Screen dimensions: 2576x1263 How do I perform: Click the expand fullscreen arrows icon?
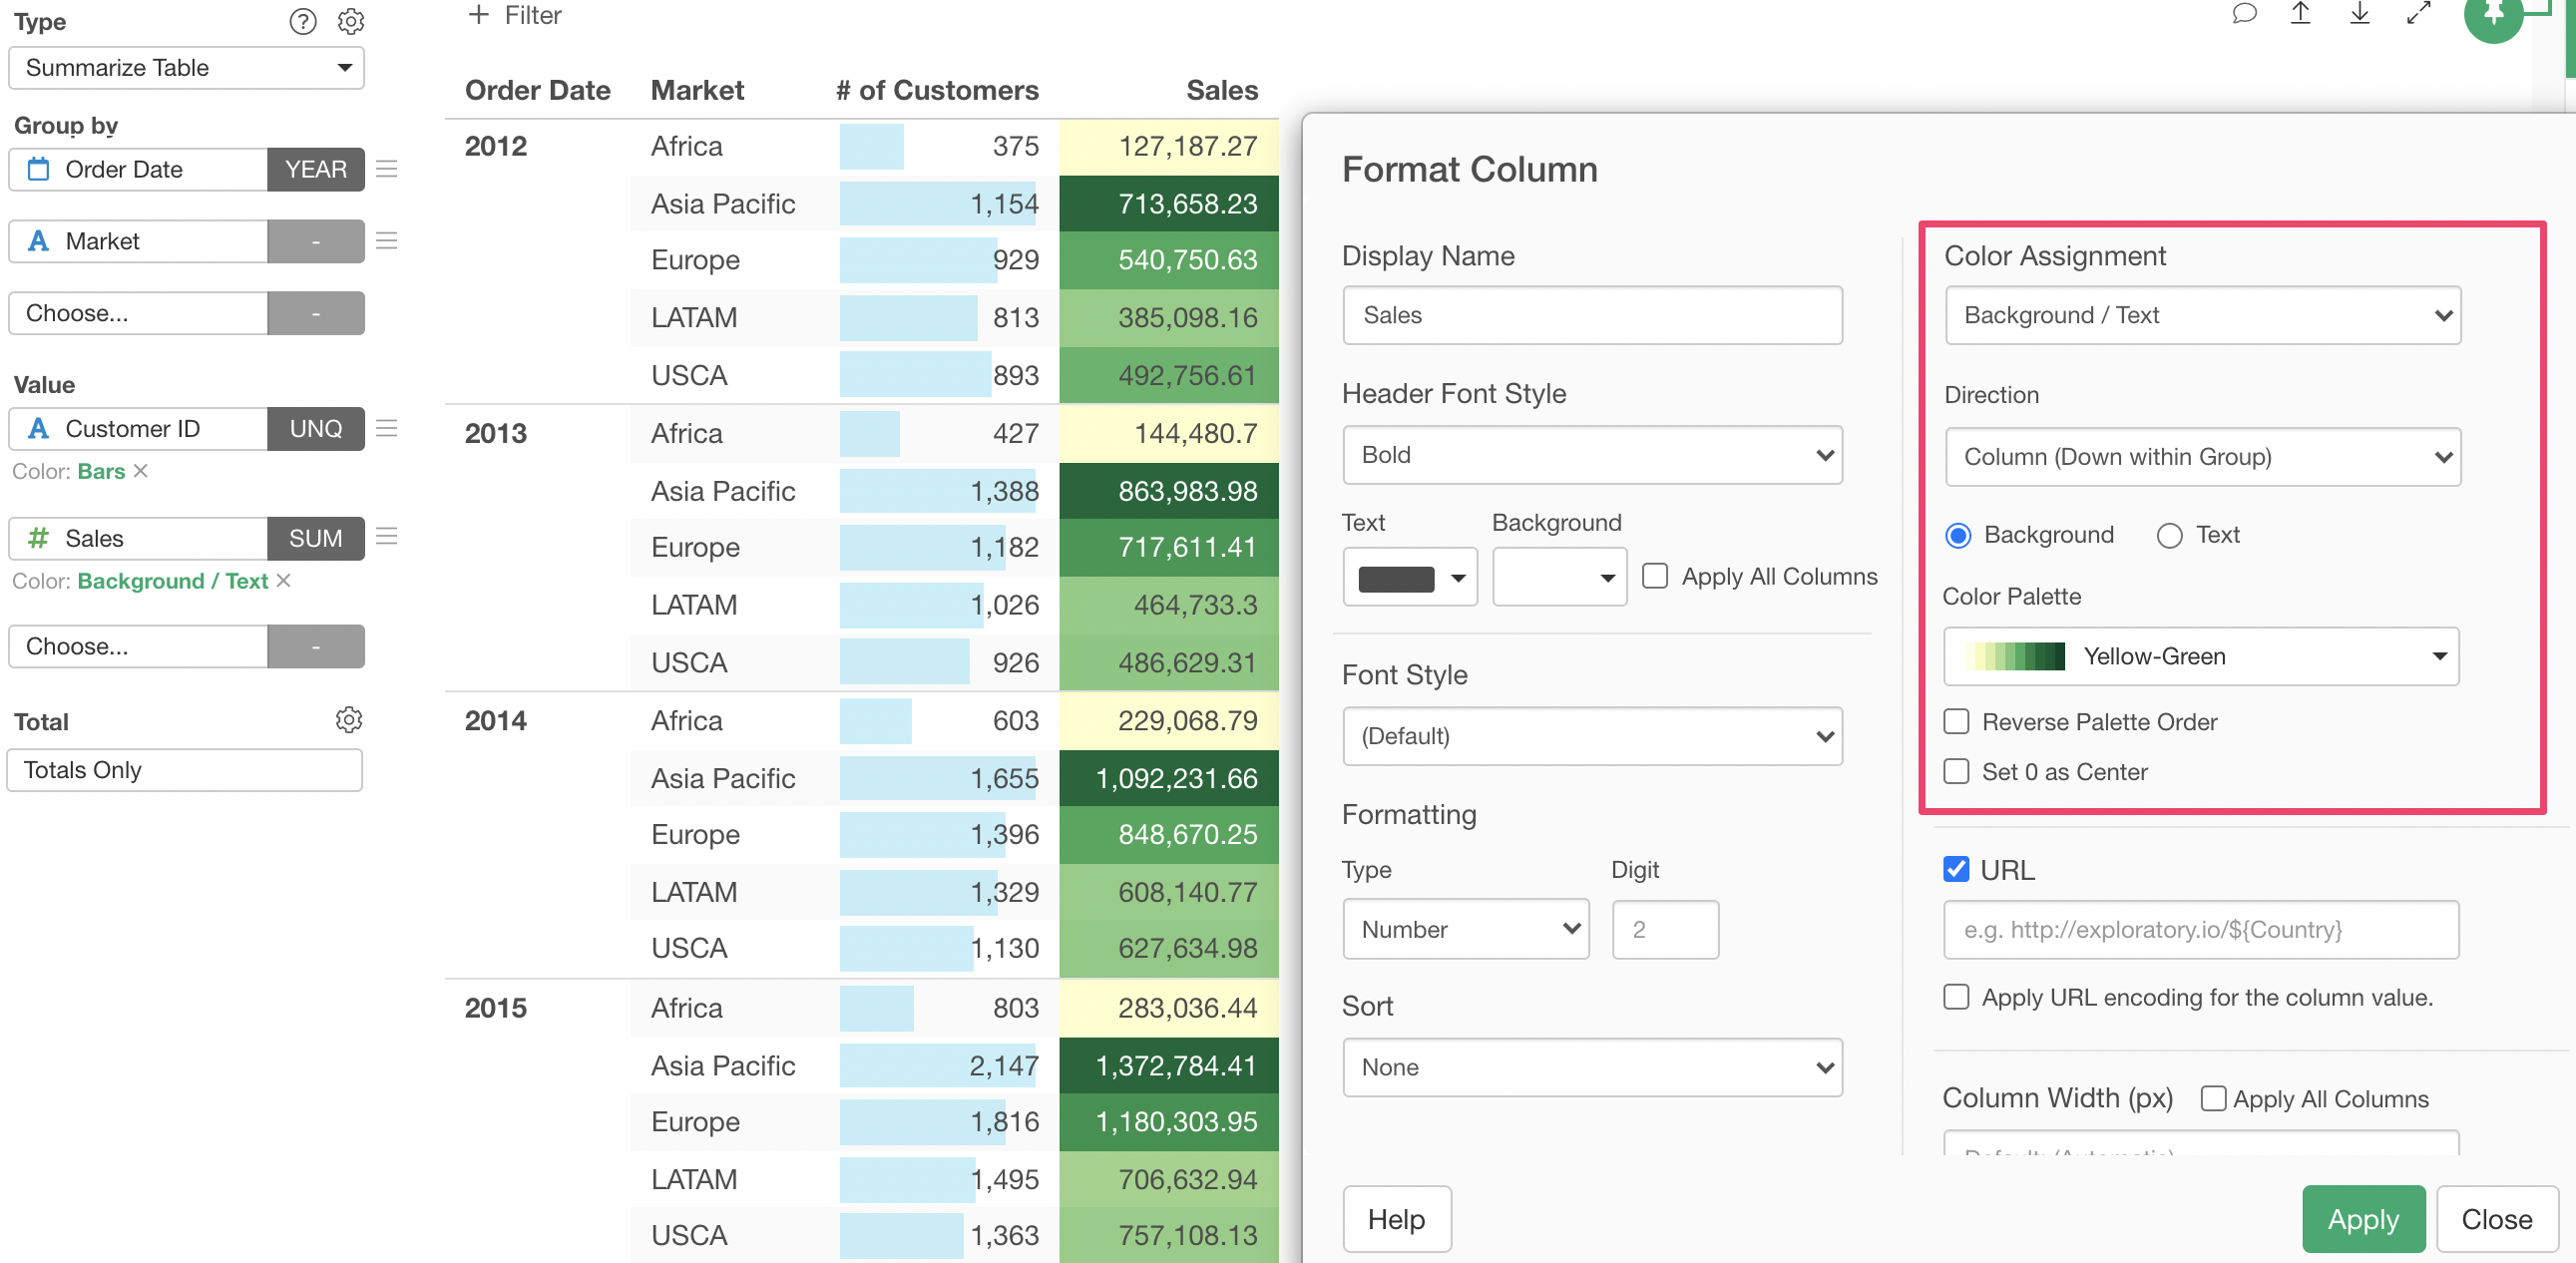(2418, 13)
